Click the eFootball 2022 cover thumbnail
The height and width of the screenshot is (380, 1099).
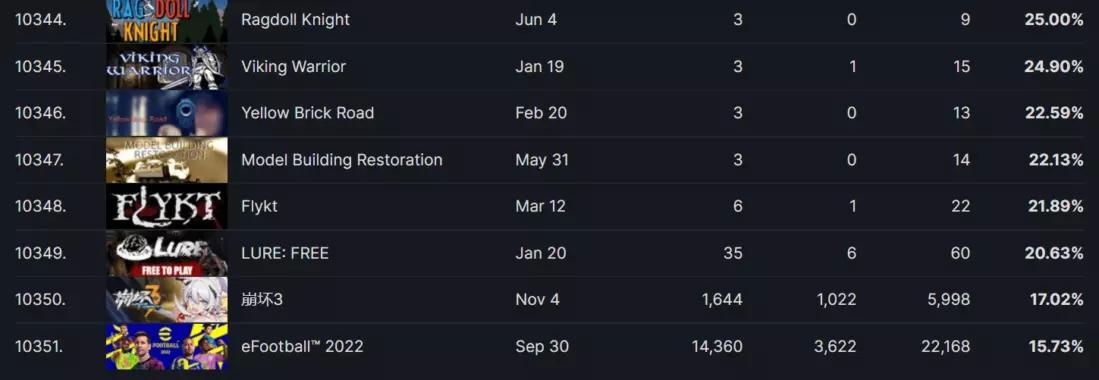click(x=167, y=346)
